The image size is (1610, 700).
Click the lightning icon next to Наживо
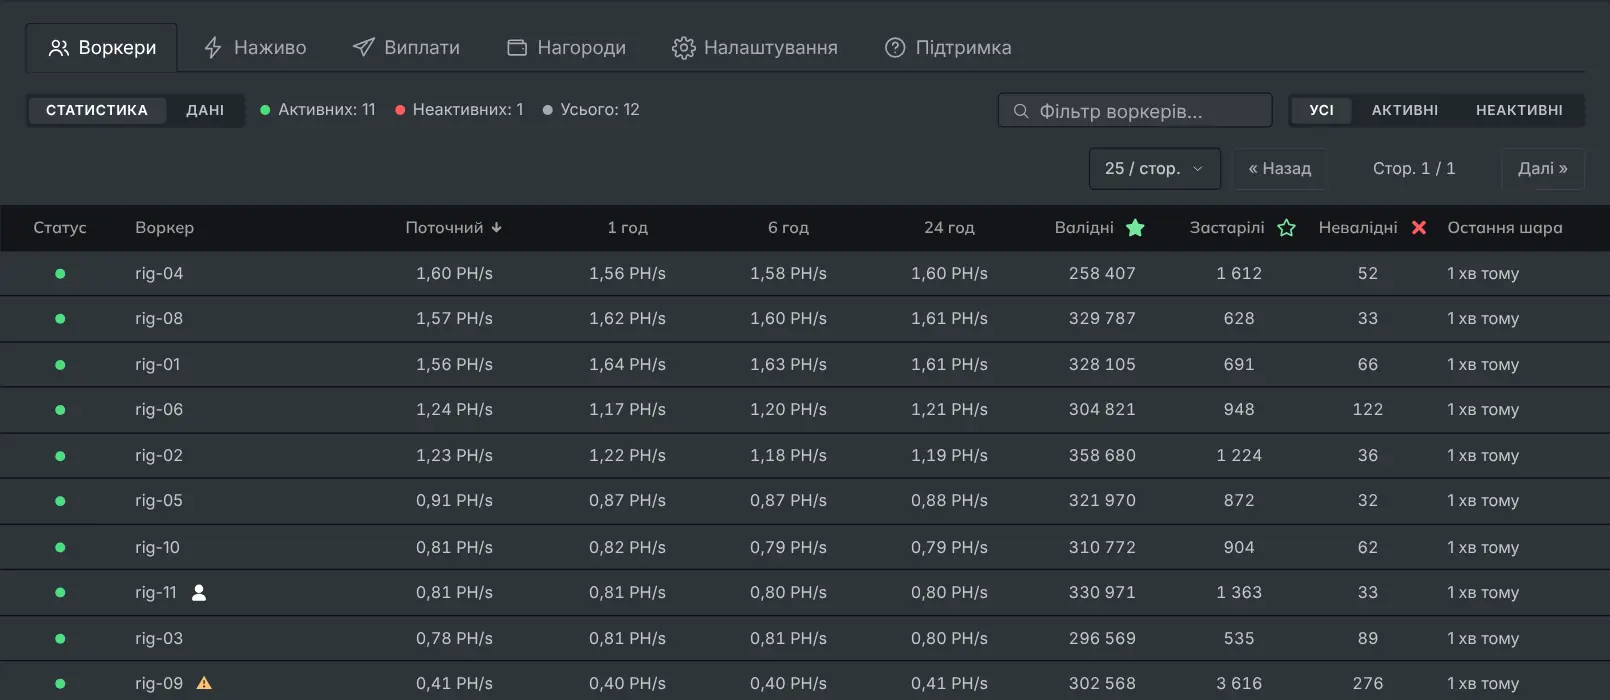(212, 48)
